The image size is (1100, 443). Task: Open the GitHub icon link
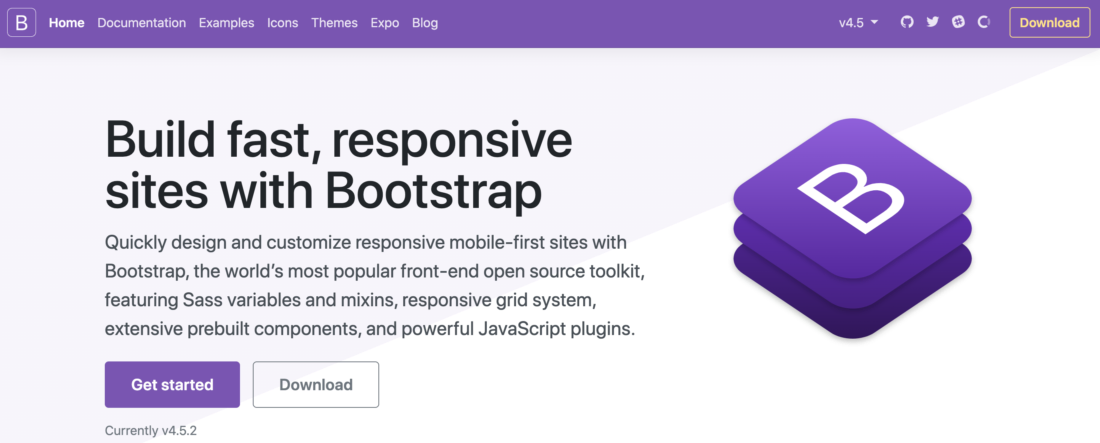coord(907,22)
